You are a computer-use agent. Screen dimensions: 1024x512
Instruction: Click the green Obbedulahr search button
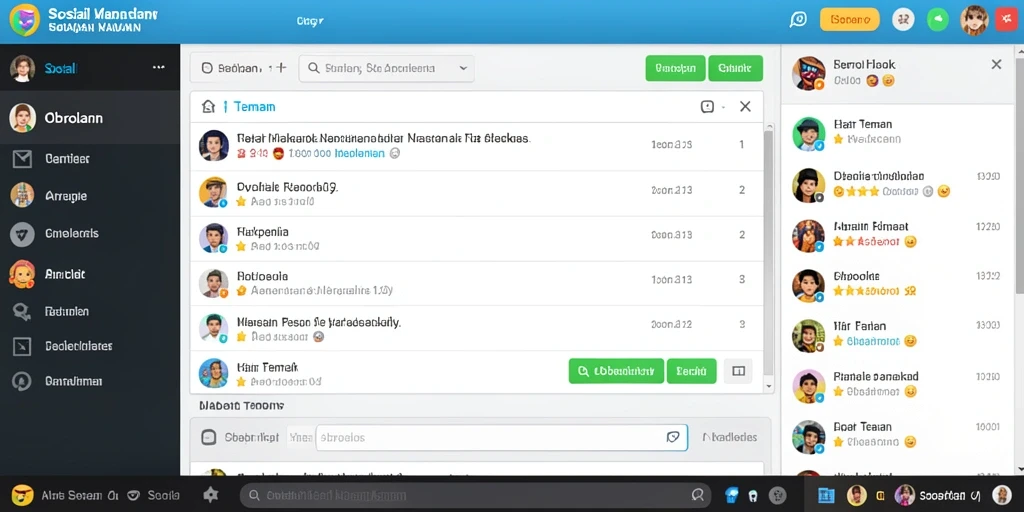(x=616, y=371)
